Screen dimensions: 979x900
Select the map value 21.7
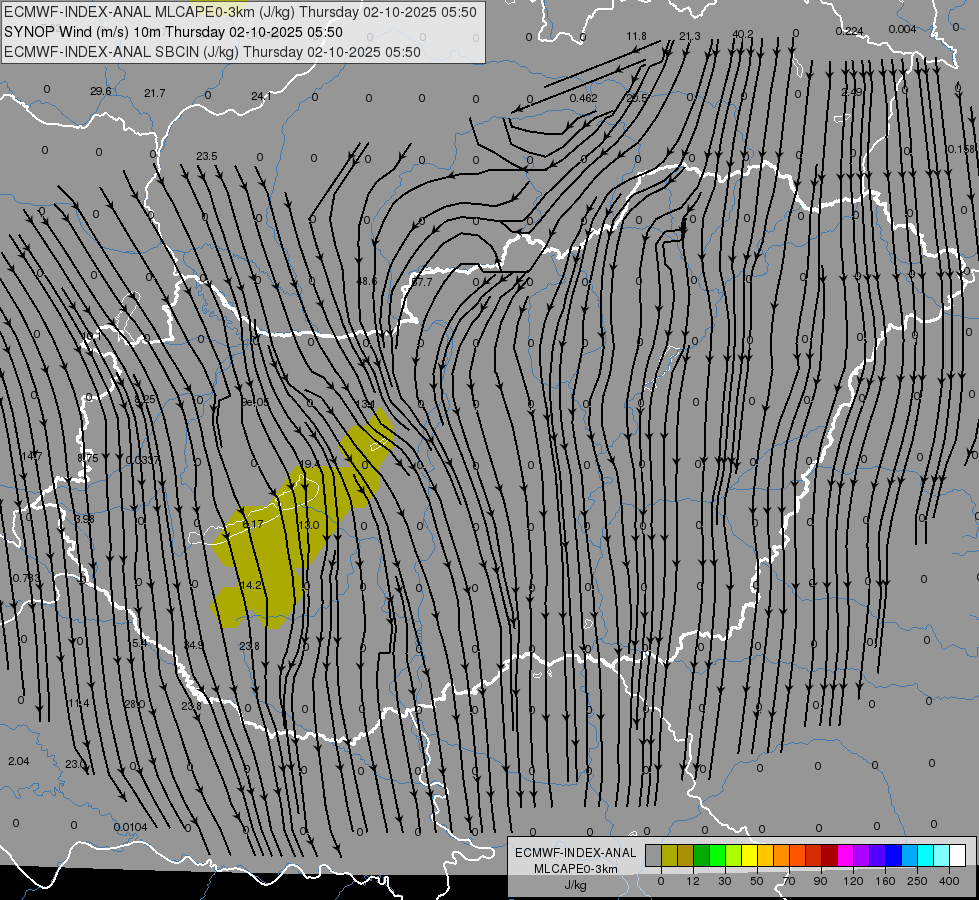(155, 93)
